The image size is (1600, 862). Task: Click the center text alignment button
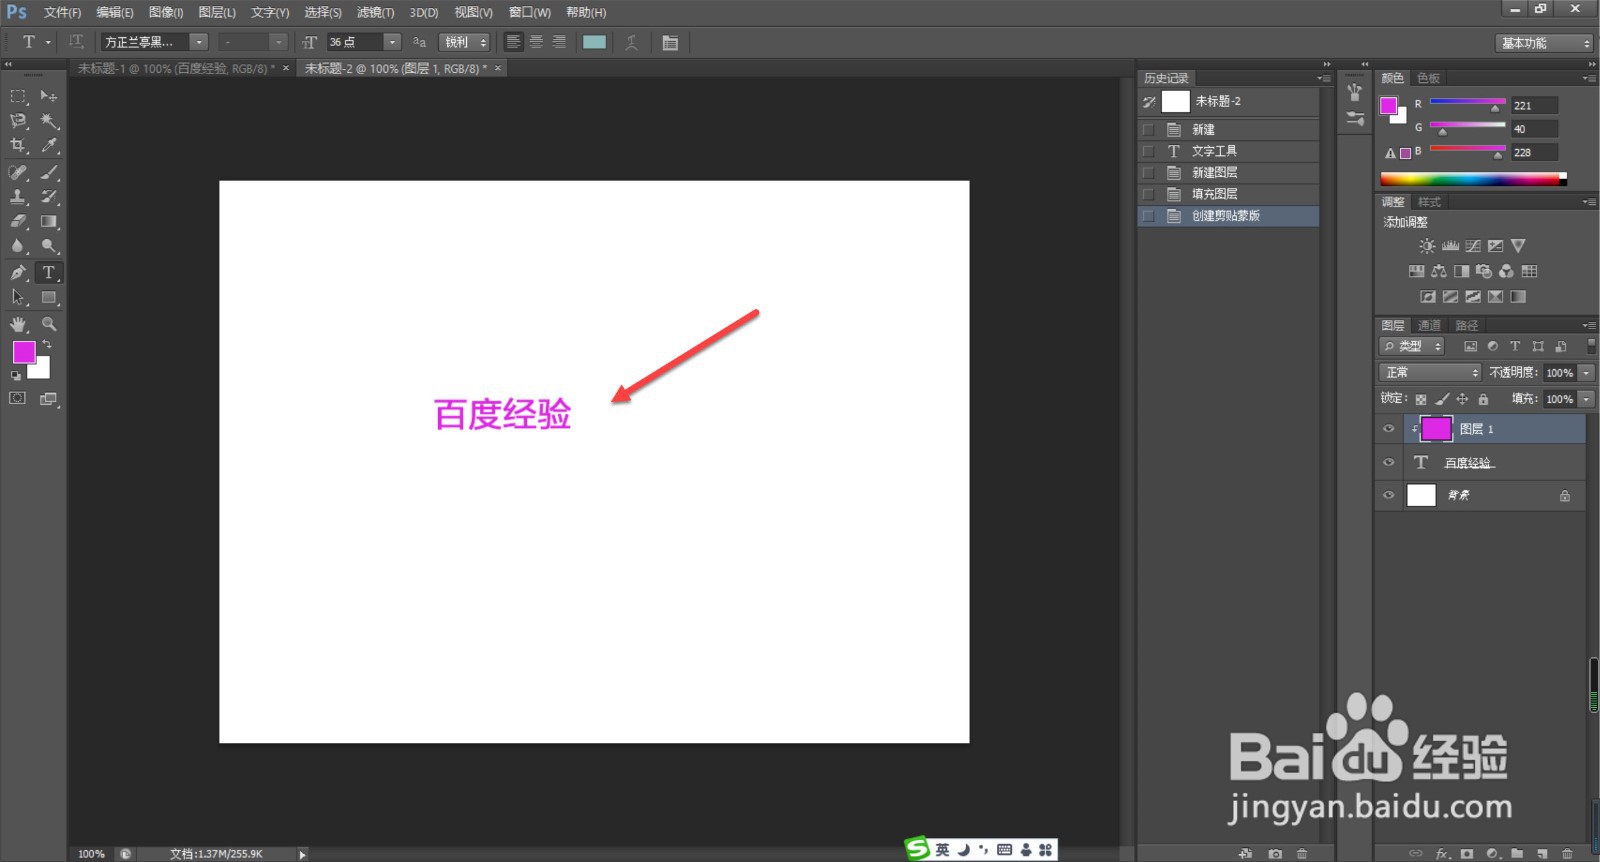click(x=536, y=42)
